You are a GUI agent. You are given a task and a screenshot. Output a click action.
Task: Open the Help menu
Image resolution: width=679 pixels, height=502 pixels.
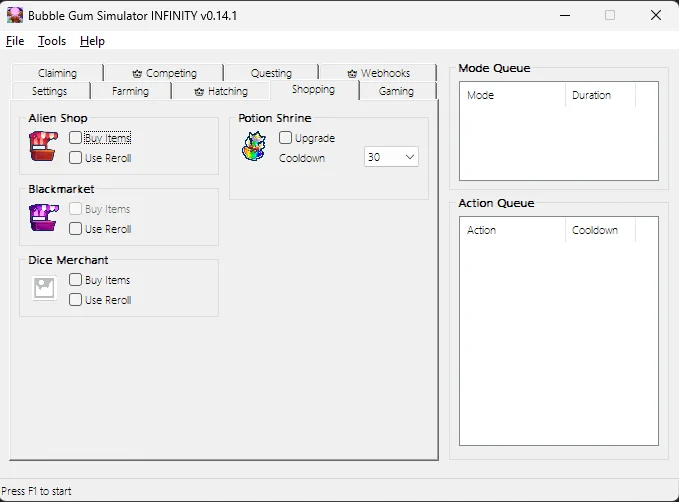(x=92, y=41)
